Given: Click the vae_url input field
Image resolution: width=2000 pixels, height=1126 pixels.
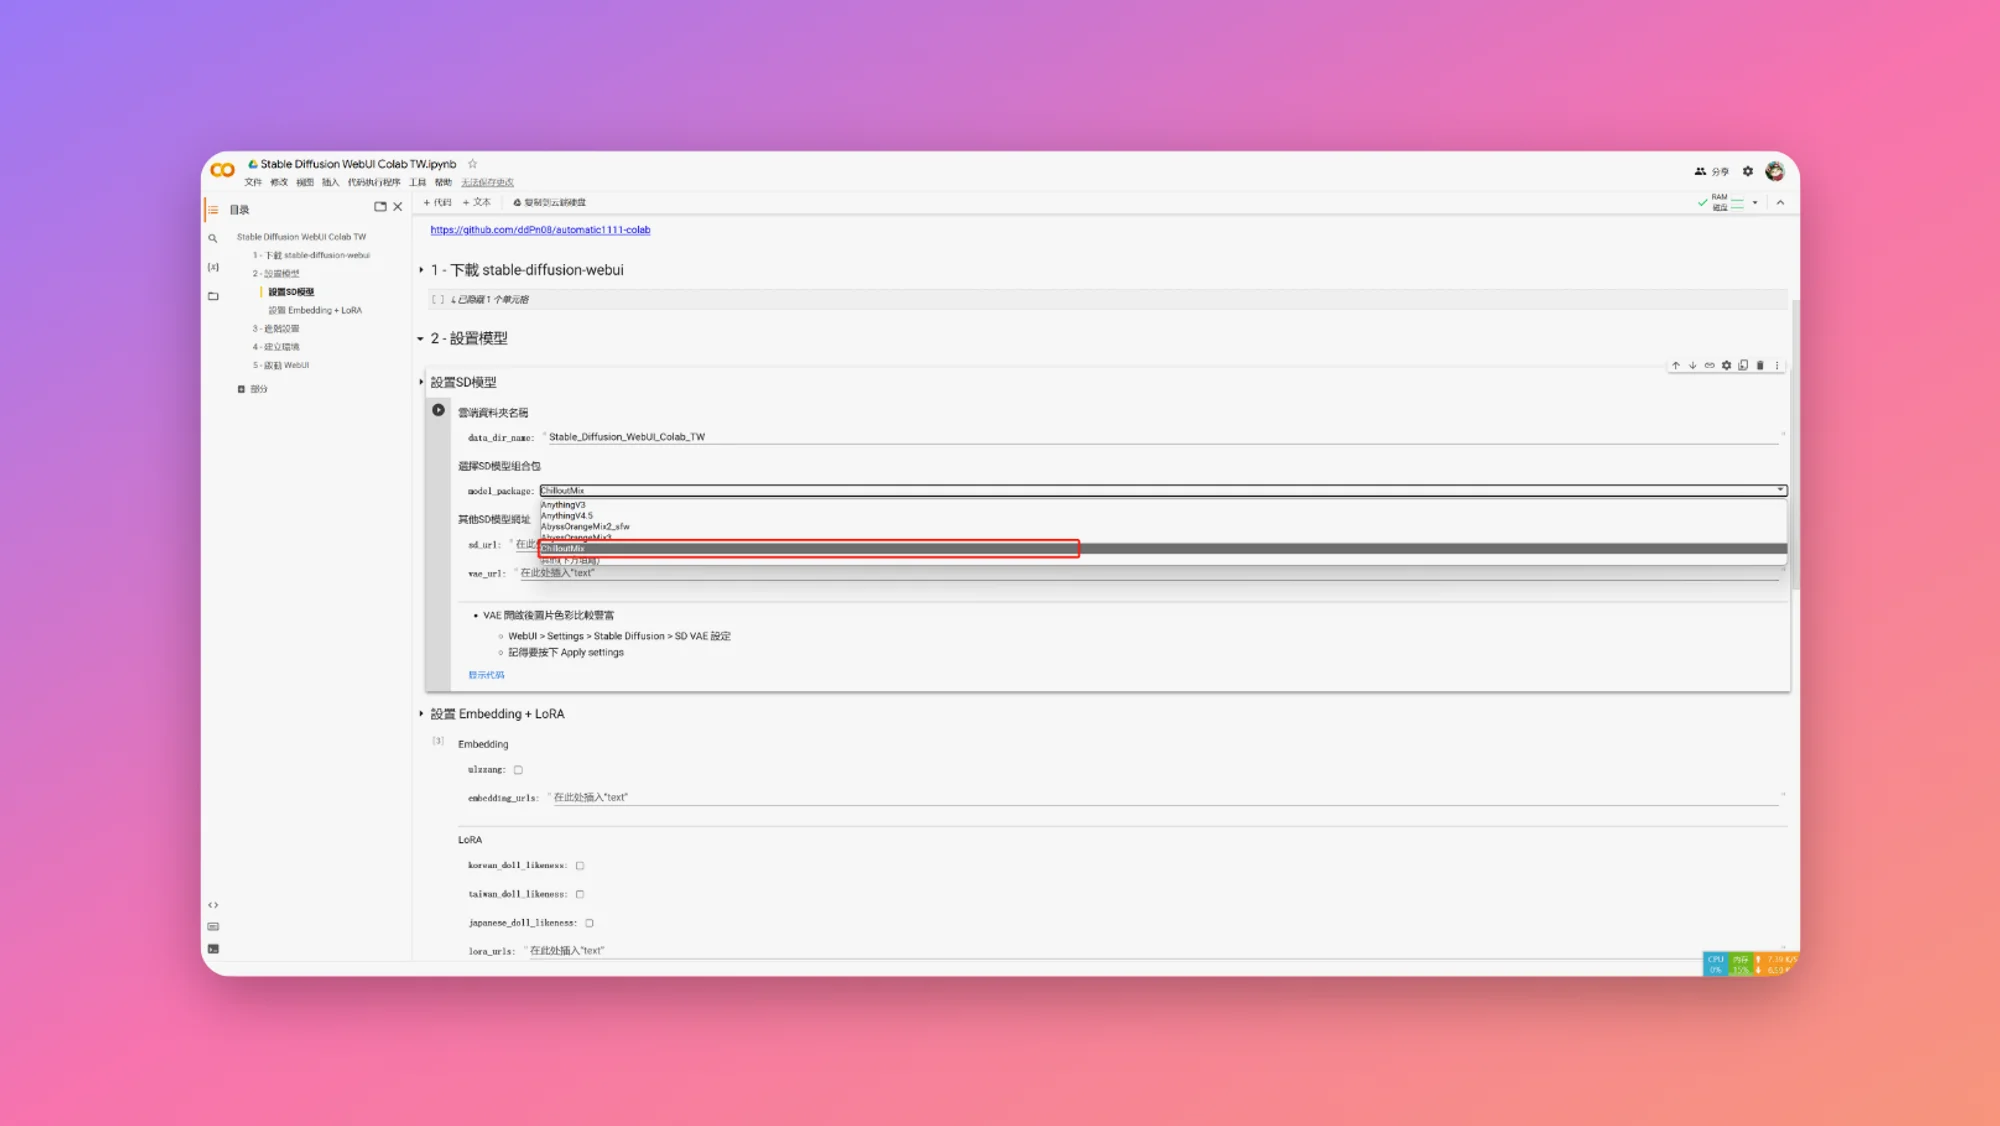Looking at the screenshot, I should (x=1148, y=574).
